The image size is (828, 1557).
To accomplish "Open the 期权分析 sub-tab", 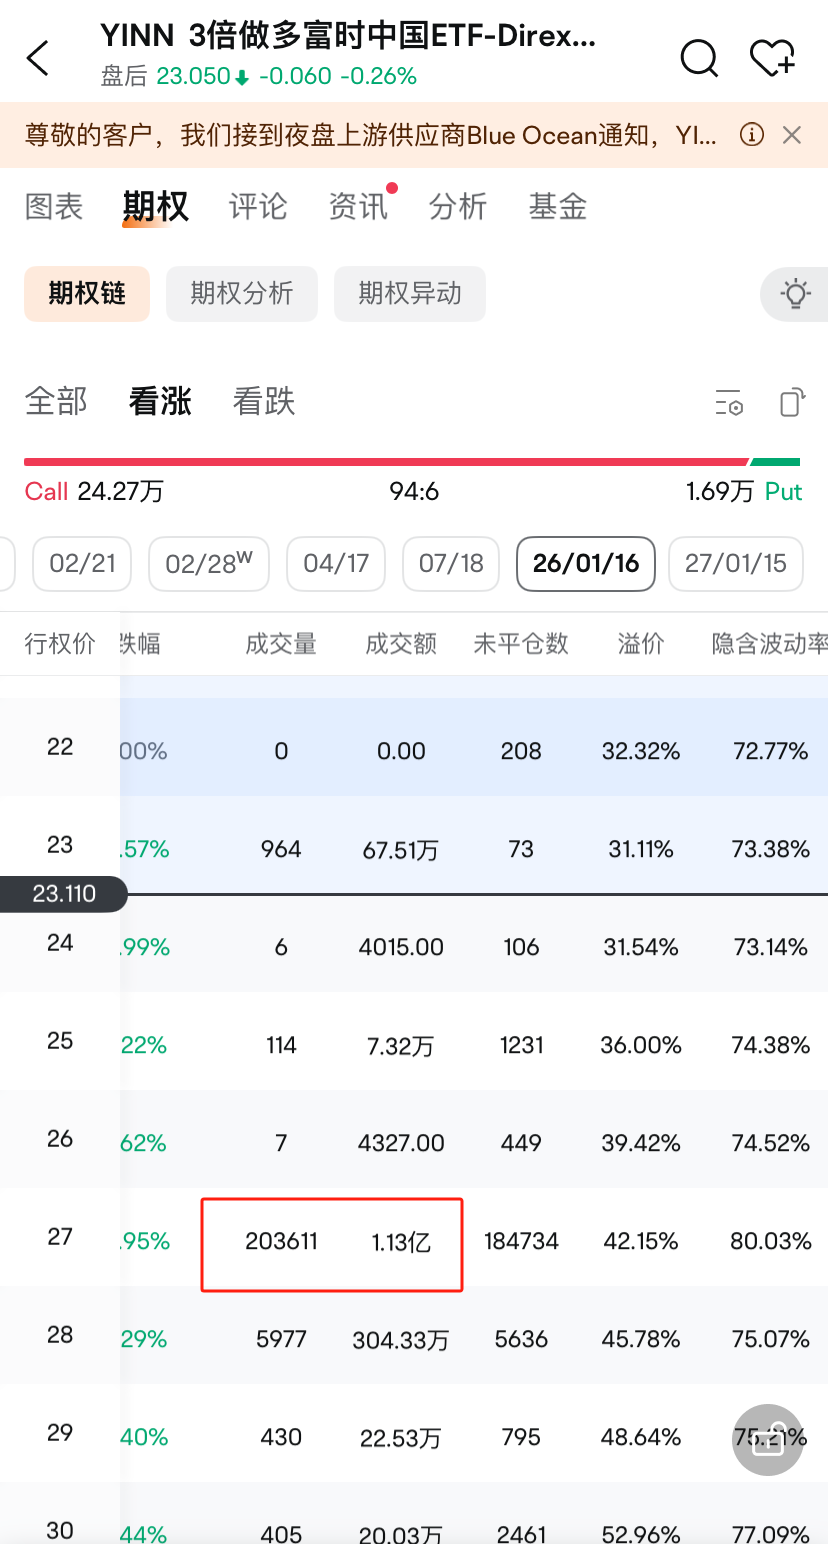I will [242, 294].
